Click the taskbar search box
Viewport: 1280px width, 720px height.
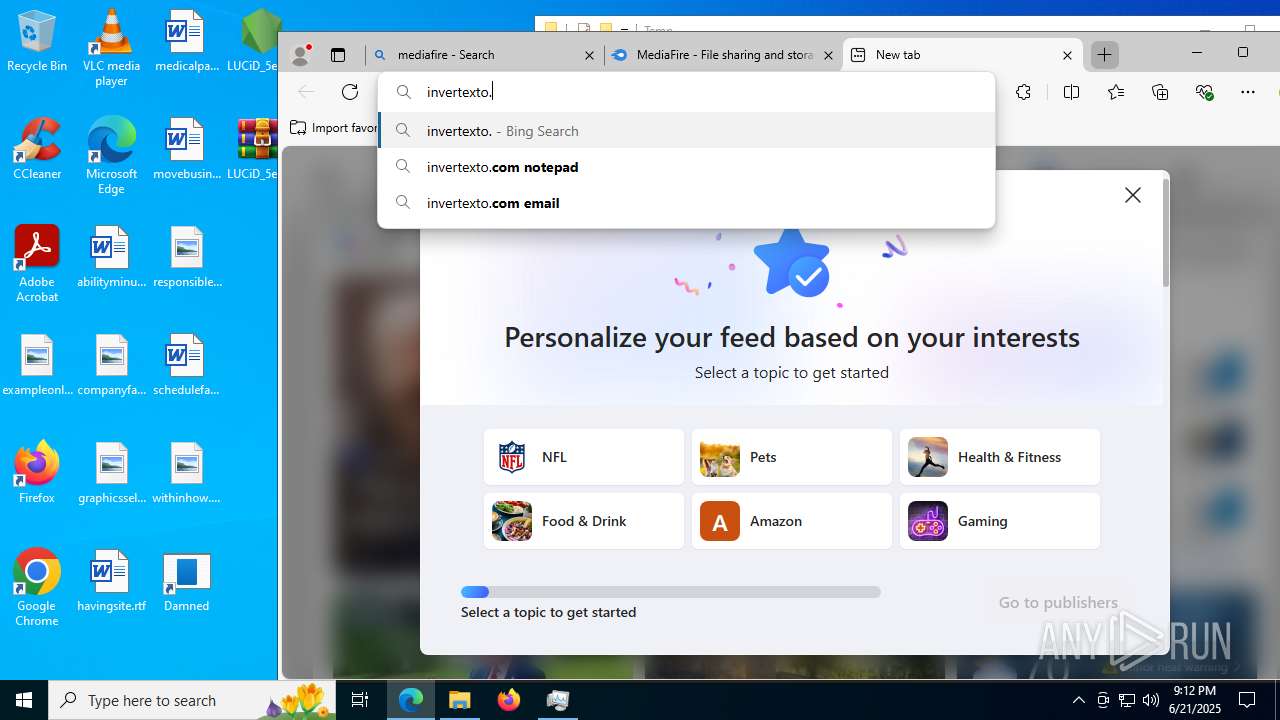[192, 700]
